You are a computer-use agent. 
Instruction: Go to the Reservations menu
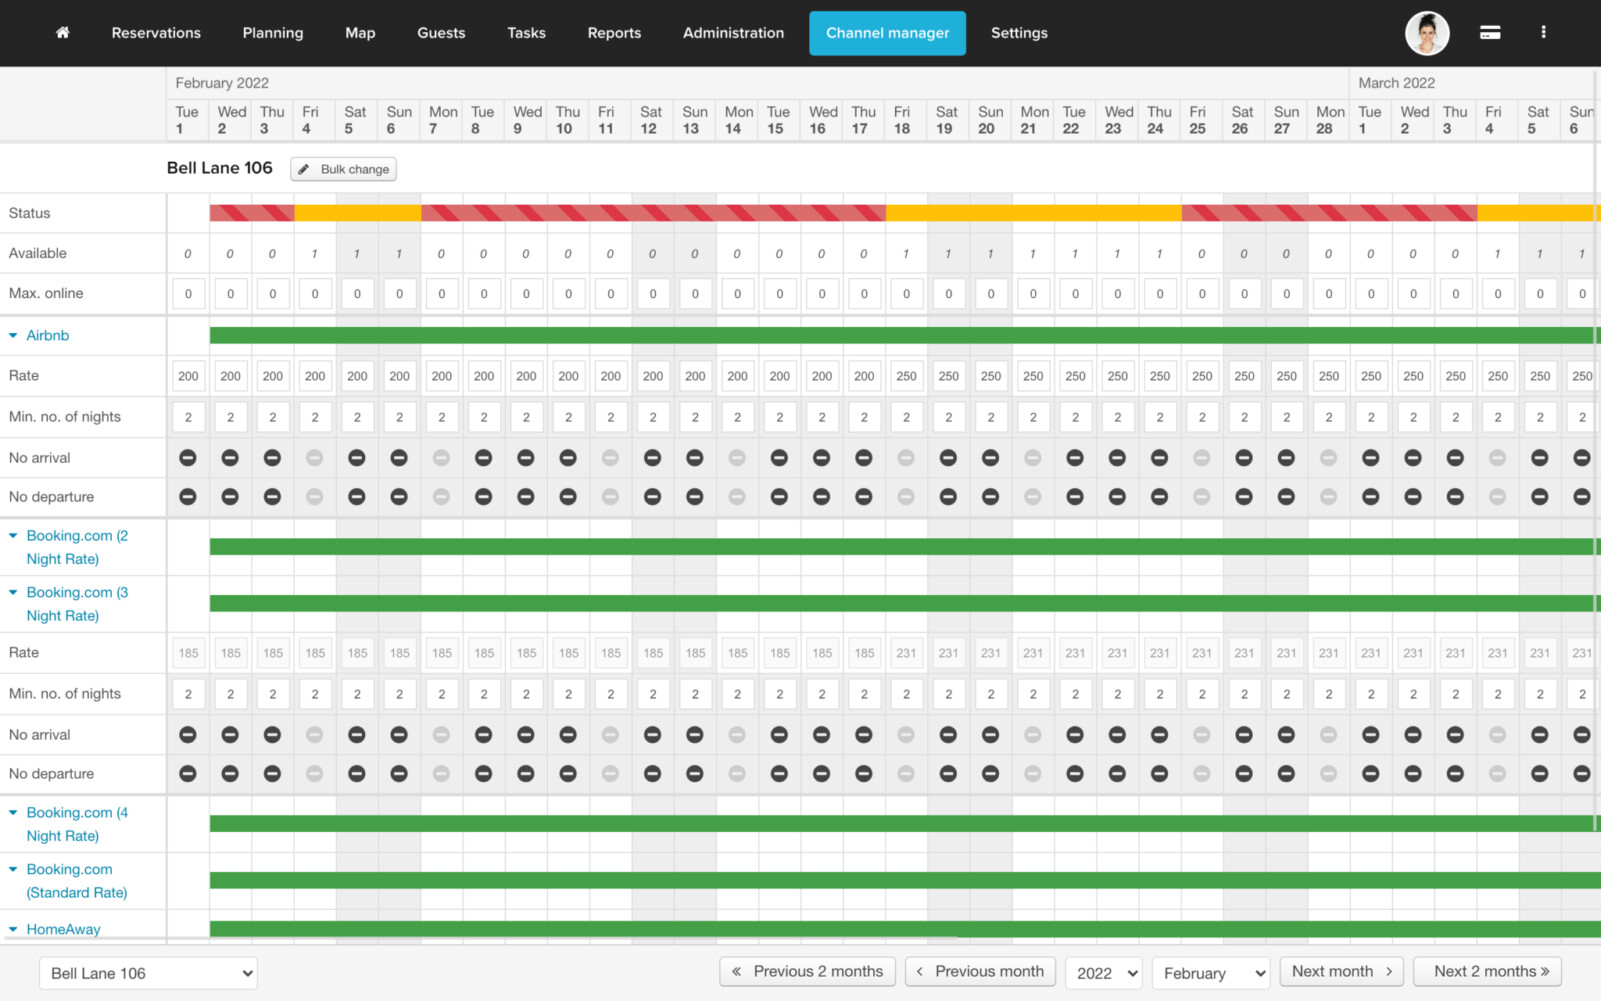point(156,33)
